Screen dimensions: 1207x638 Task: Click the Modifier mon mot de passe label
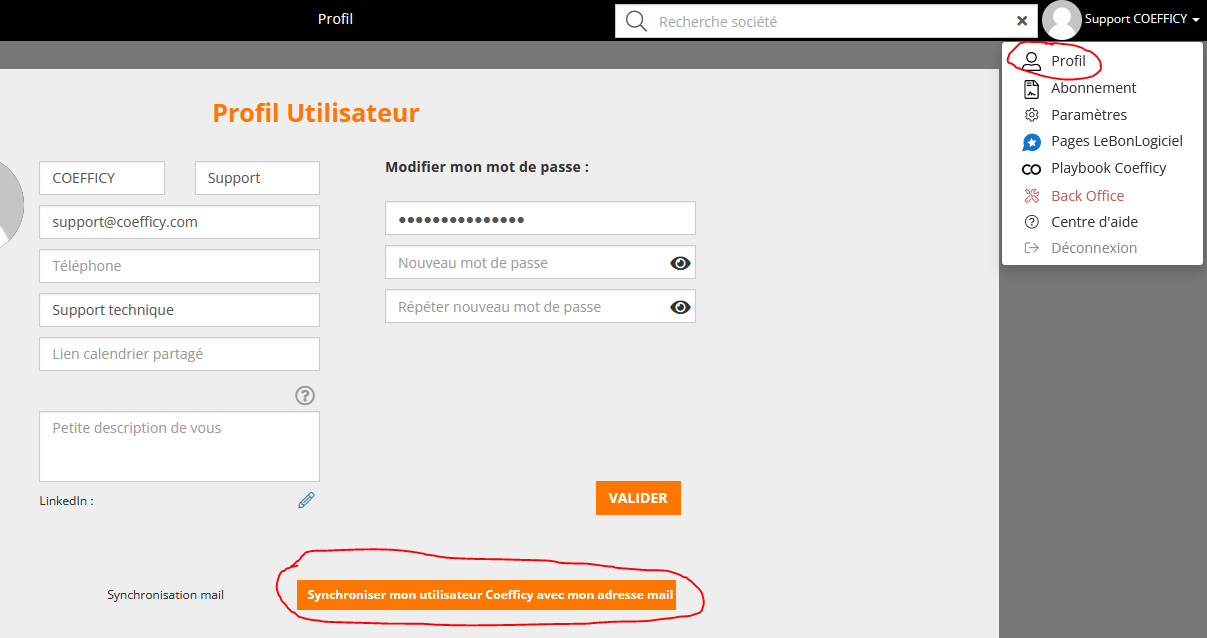point(487,167)
